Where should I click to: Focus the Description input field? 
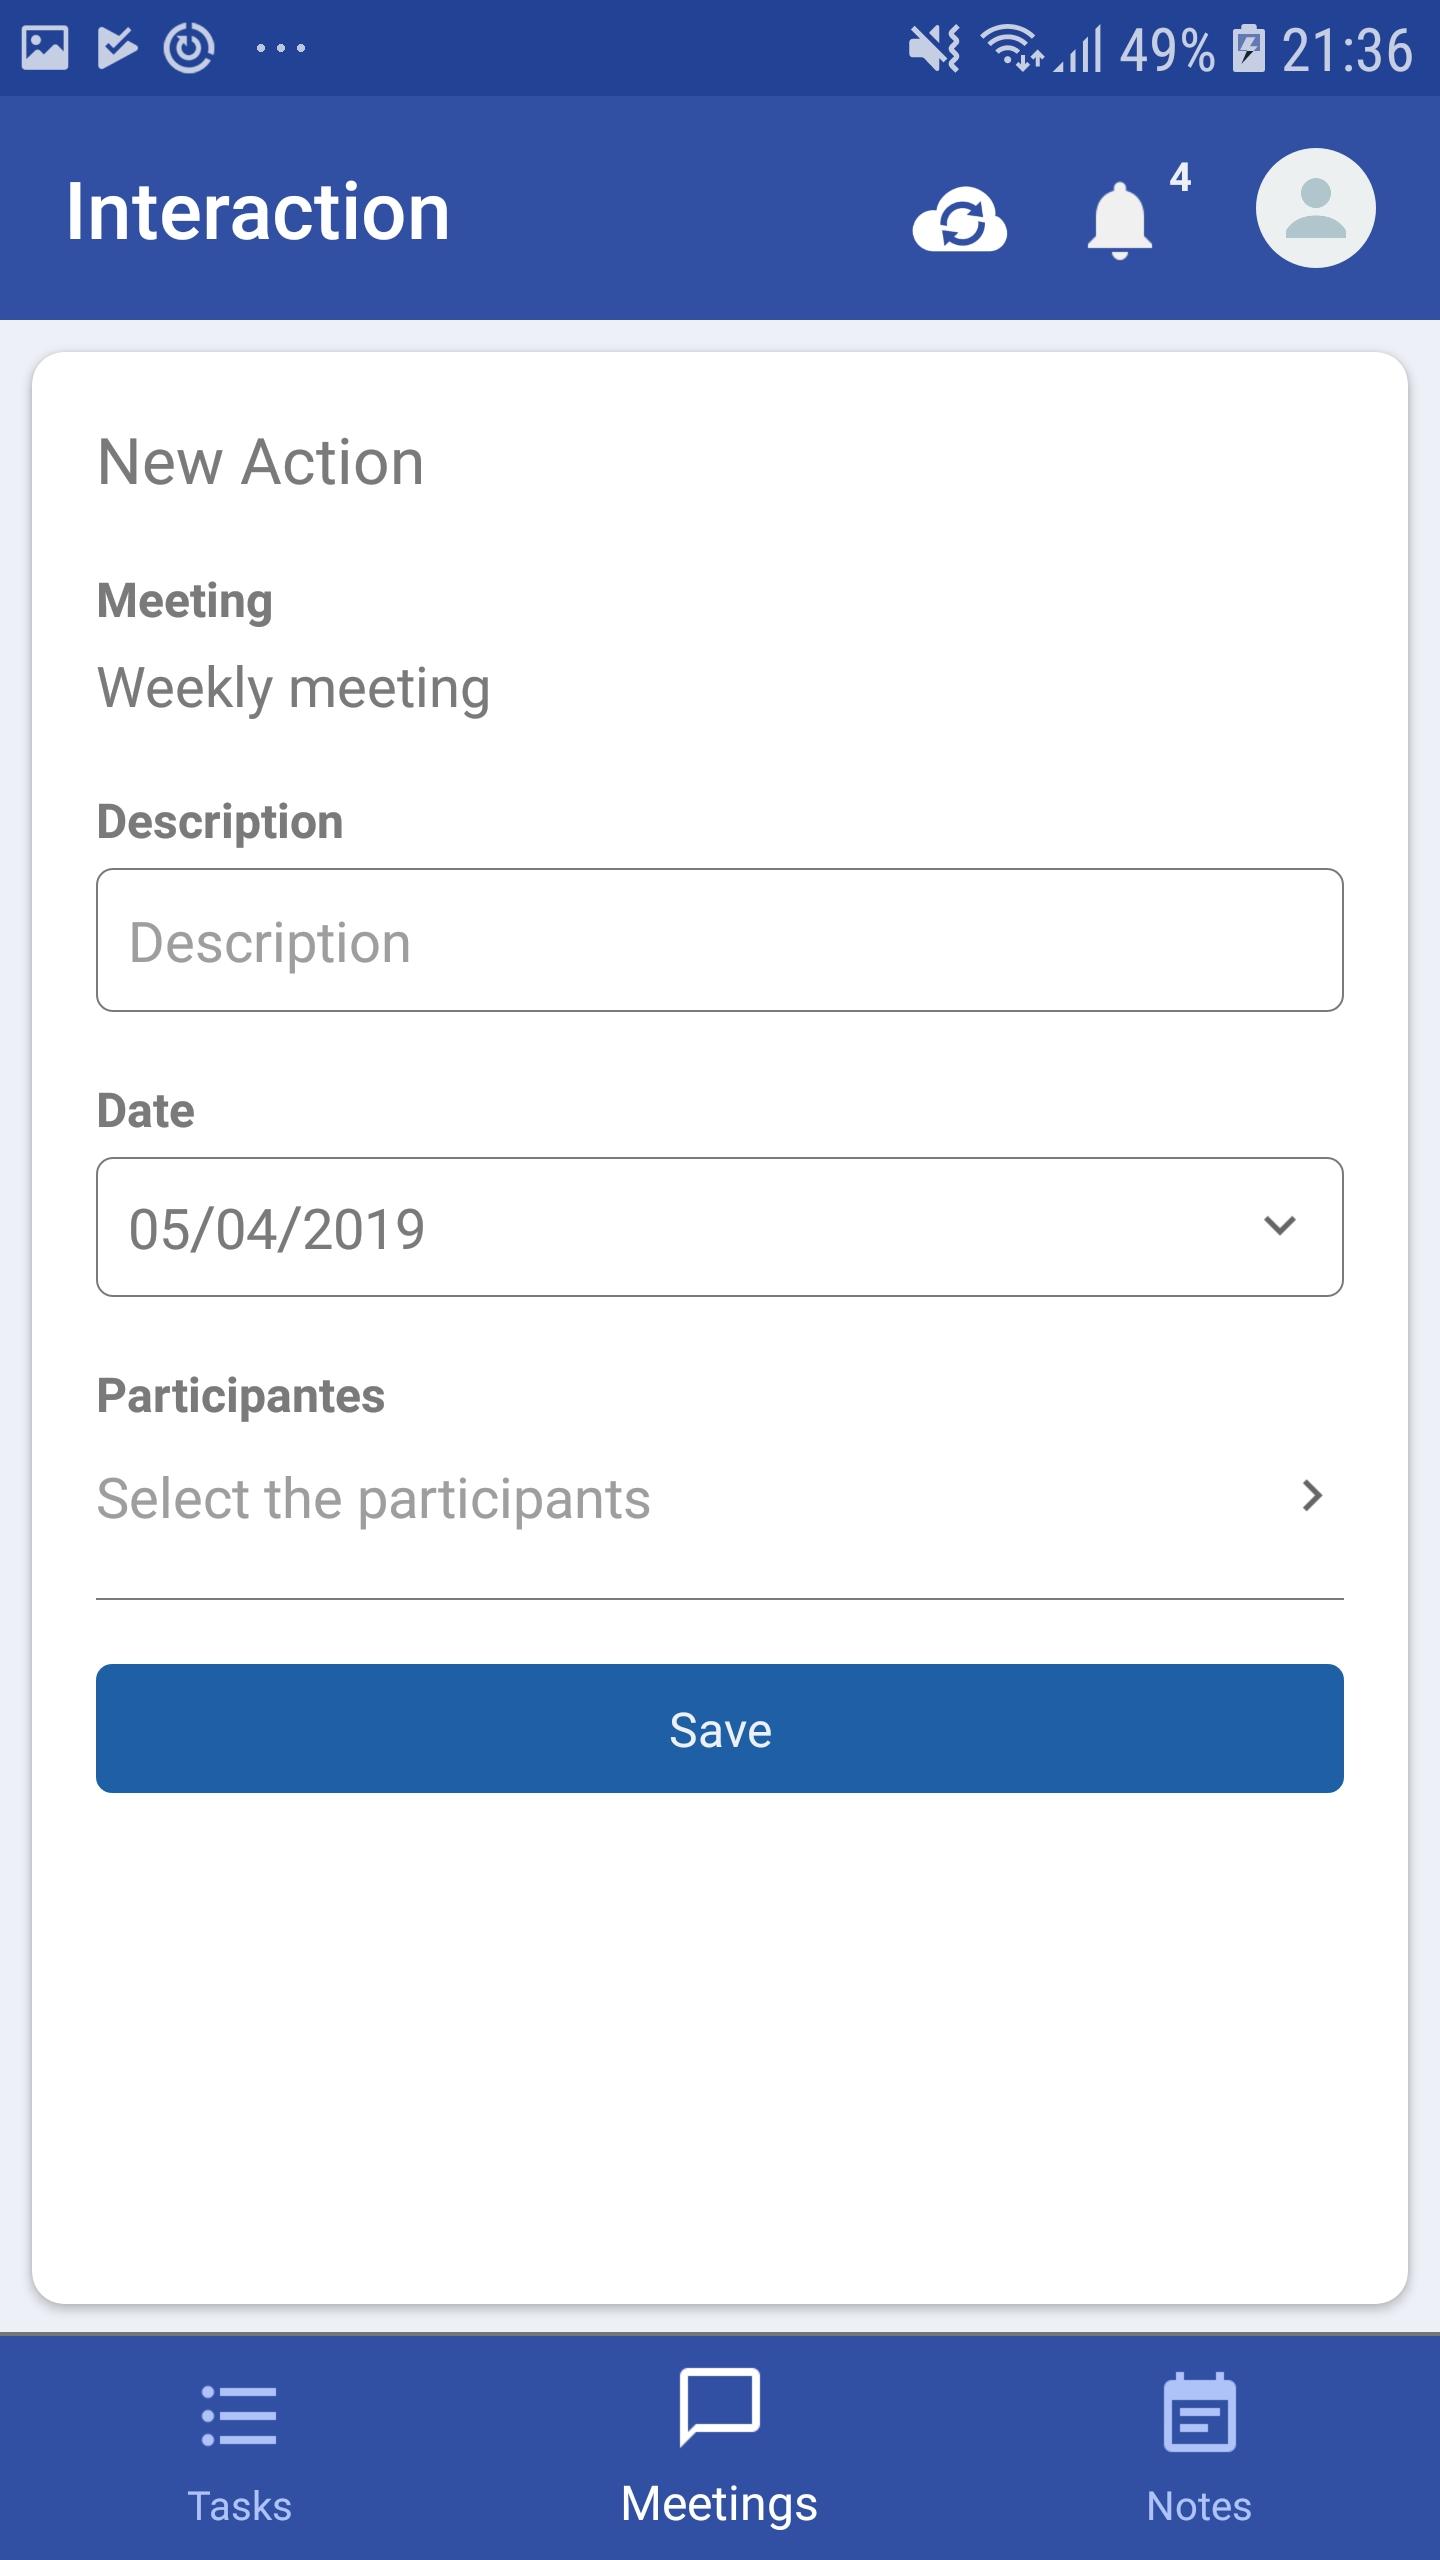[720, 940]
